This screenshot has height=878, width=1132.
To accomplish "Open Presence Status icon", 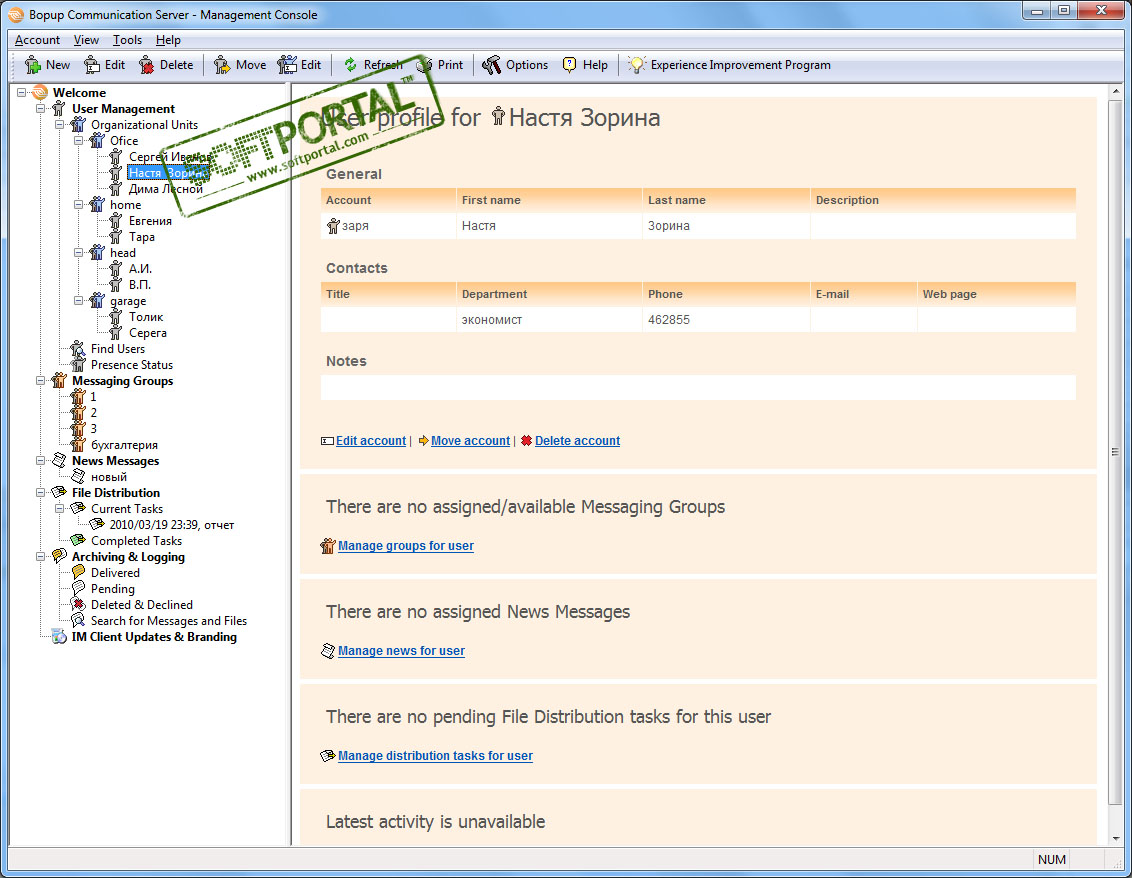I will click(x=78, y=365).
